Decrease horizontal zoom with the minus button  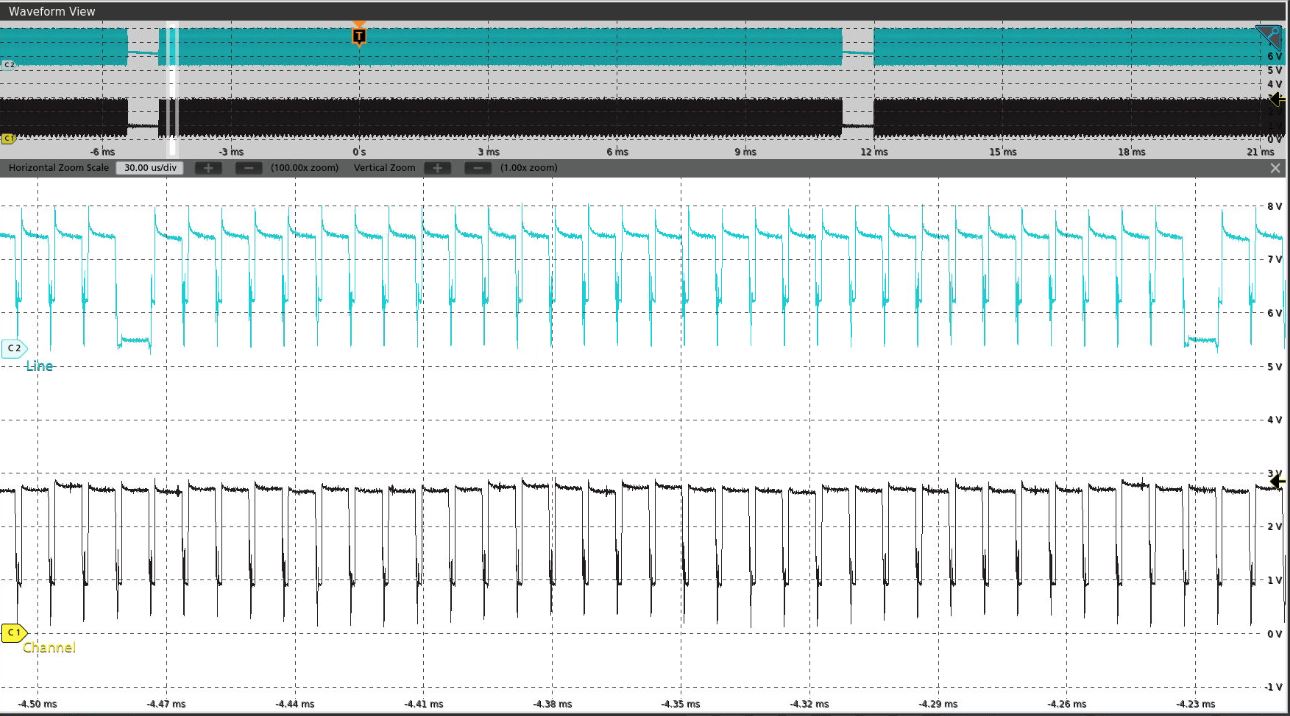tap(249, 168)
